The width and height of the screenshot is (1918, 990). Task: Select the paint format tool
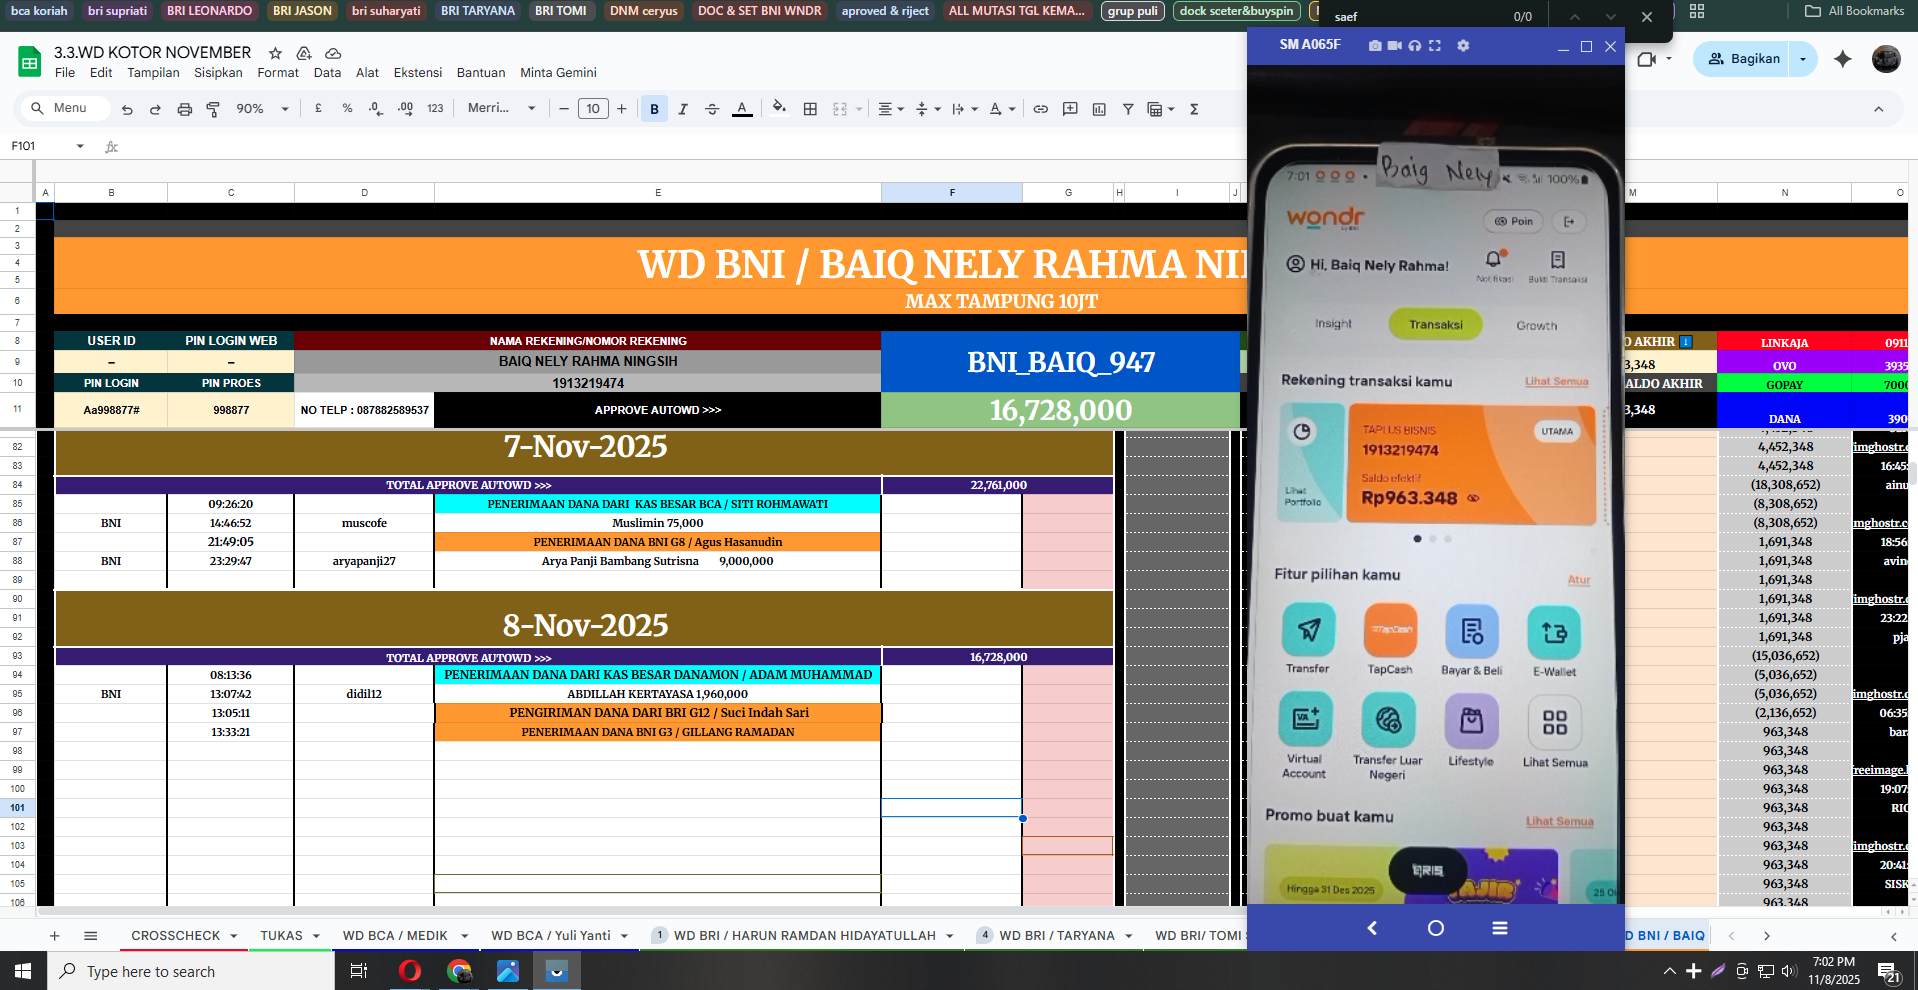[x=213, y=109]
